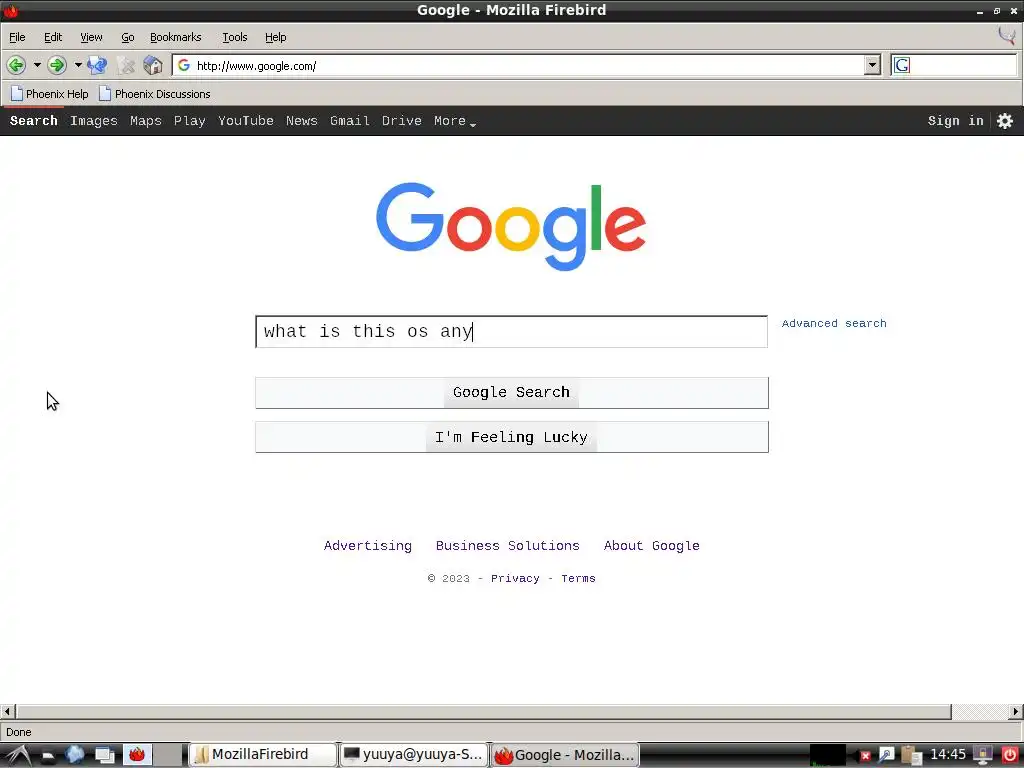Click the Google favicon in the address bar
Image resolution: width=1024 pixels, height=768 pixels.
click(x=184, y=65)
